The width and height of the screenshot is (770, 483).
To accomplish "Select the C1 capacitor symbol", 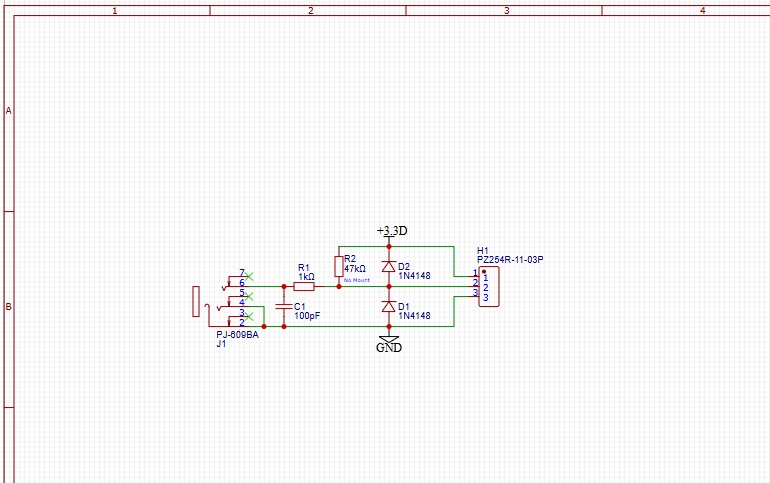I will coord(284,306).
